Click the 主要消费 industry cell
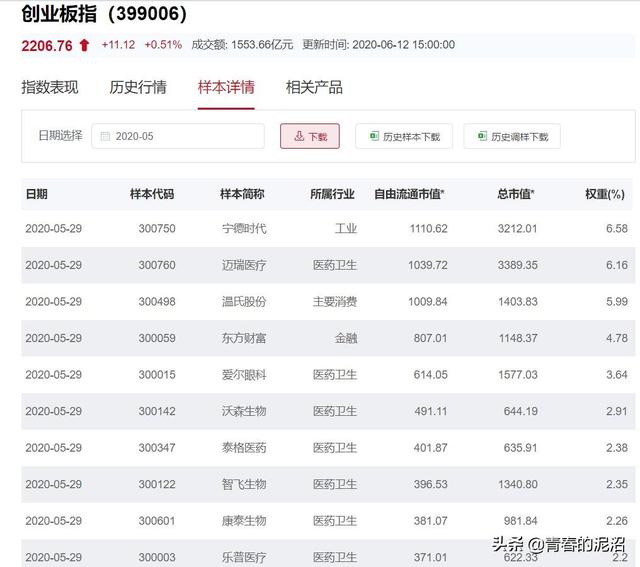640x567 pixels. point(335,302)
